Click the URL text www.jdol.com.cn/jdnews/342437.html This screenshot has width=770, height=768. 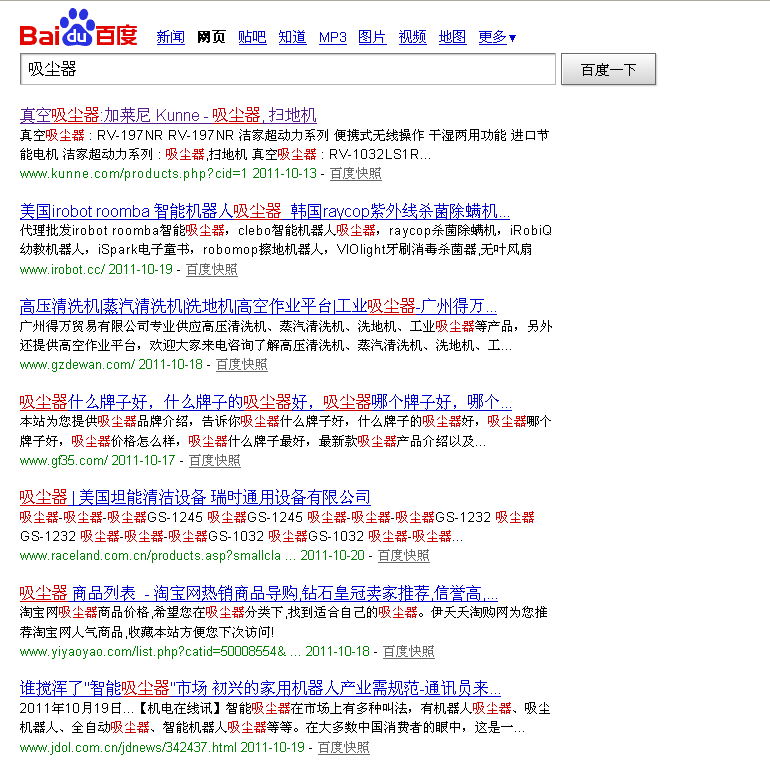pyautogui.click(x=128, y=747)
